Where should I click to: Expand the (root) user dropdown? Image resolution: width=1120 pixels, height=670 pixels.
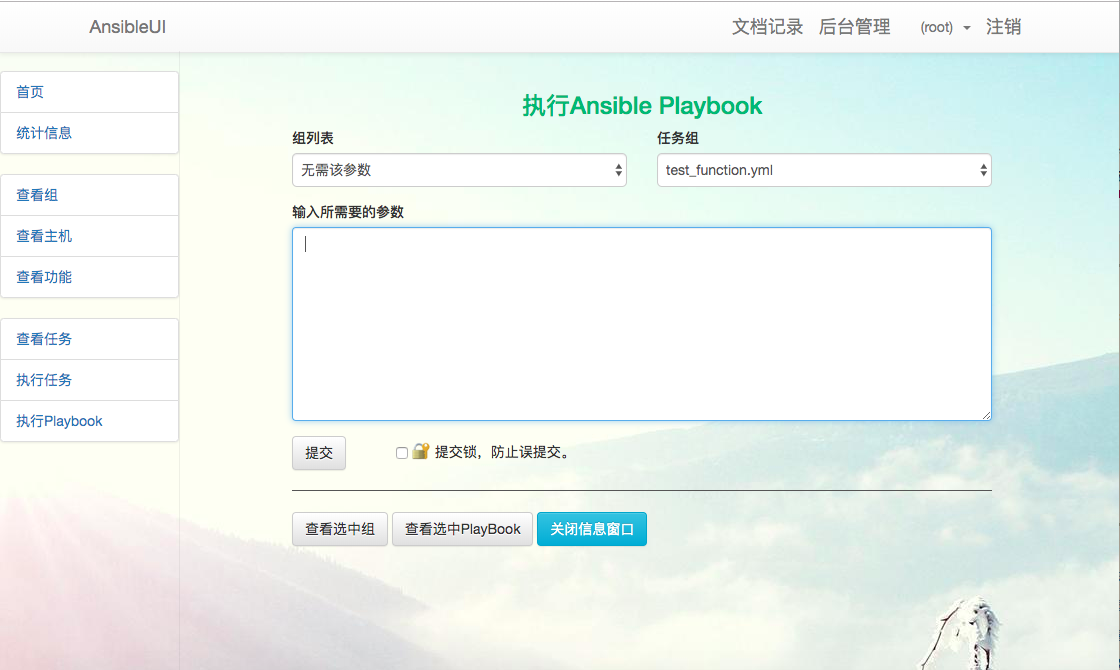(x=945, y=27)
